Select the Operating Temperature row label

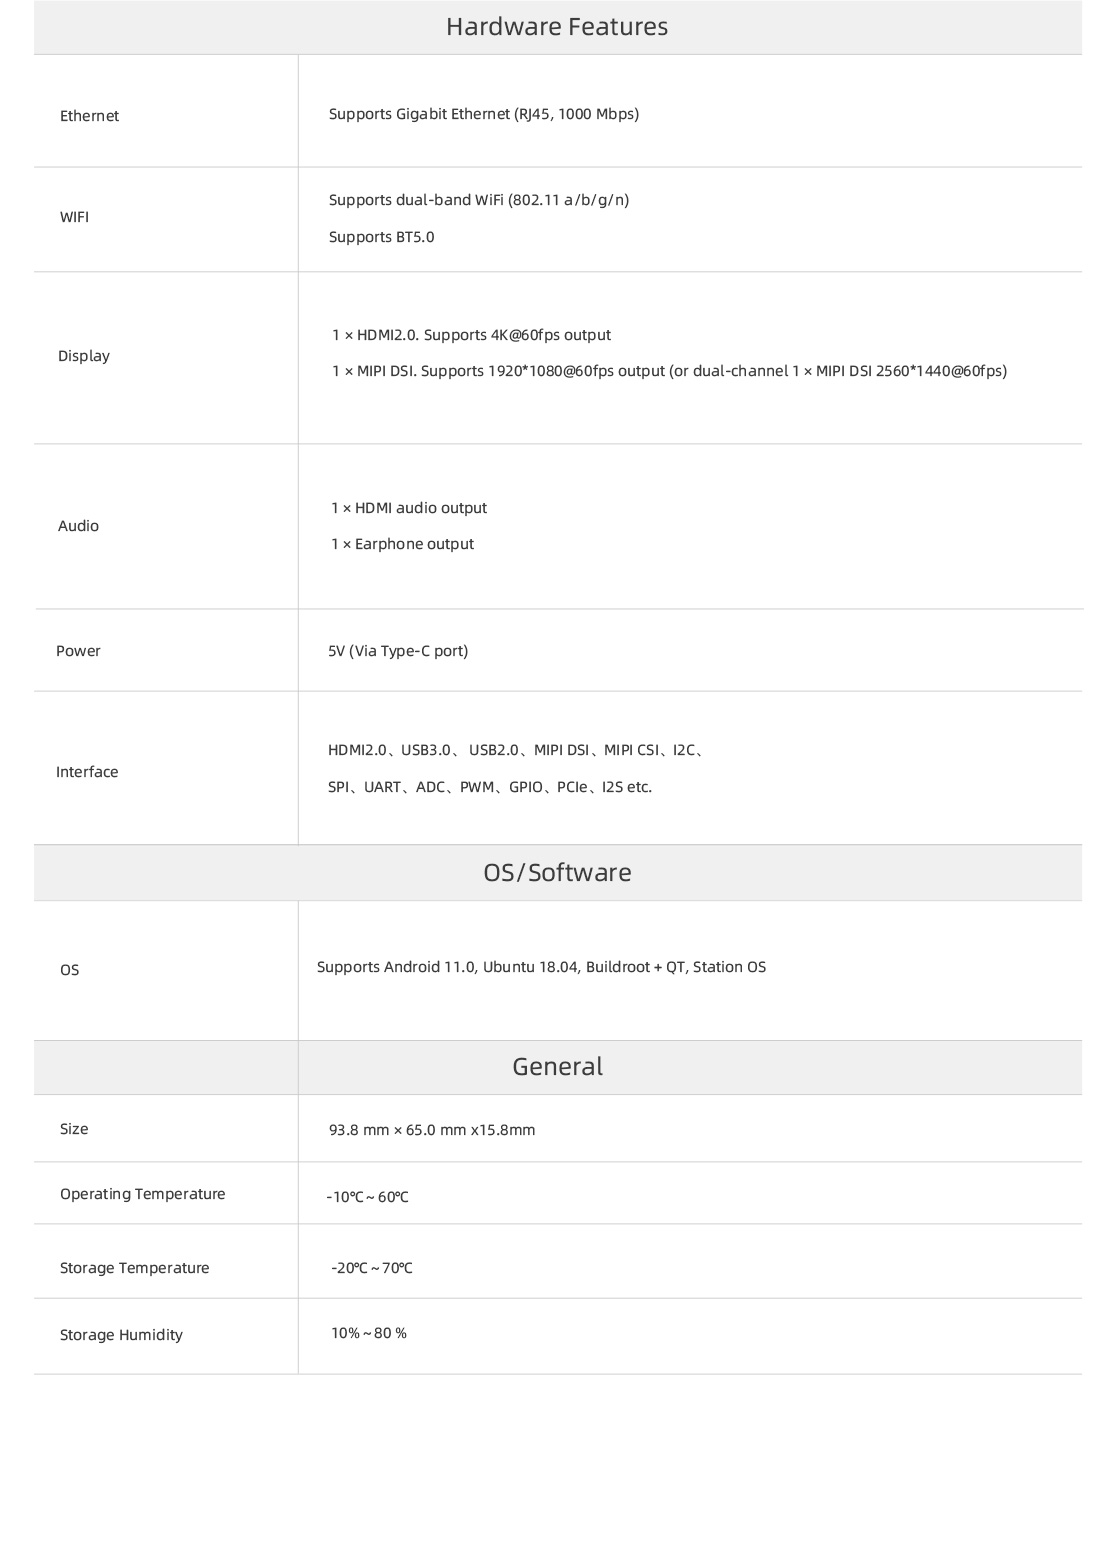click(143, 1194)
